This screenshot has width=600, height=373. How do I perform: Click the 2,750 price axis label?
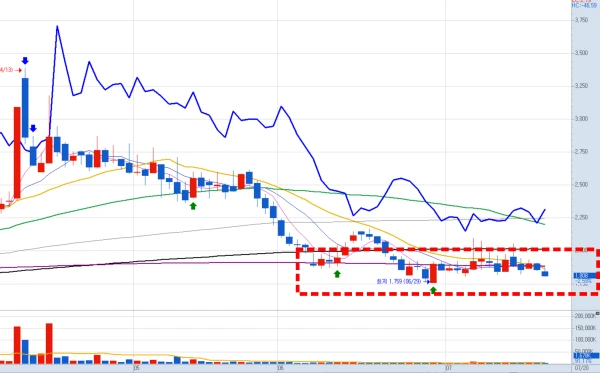[x=581, y=151]
